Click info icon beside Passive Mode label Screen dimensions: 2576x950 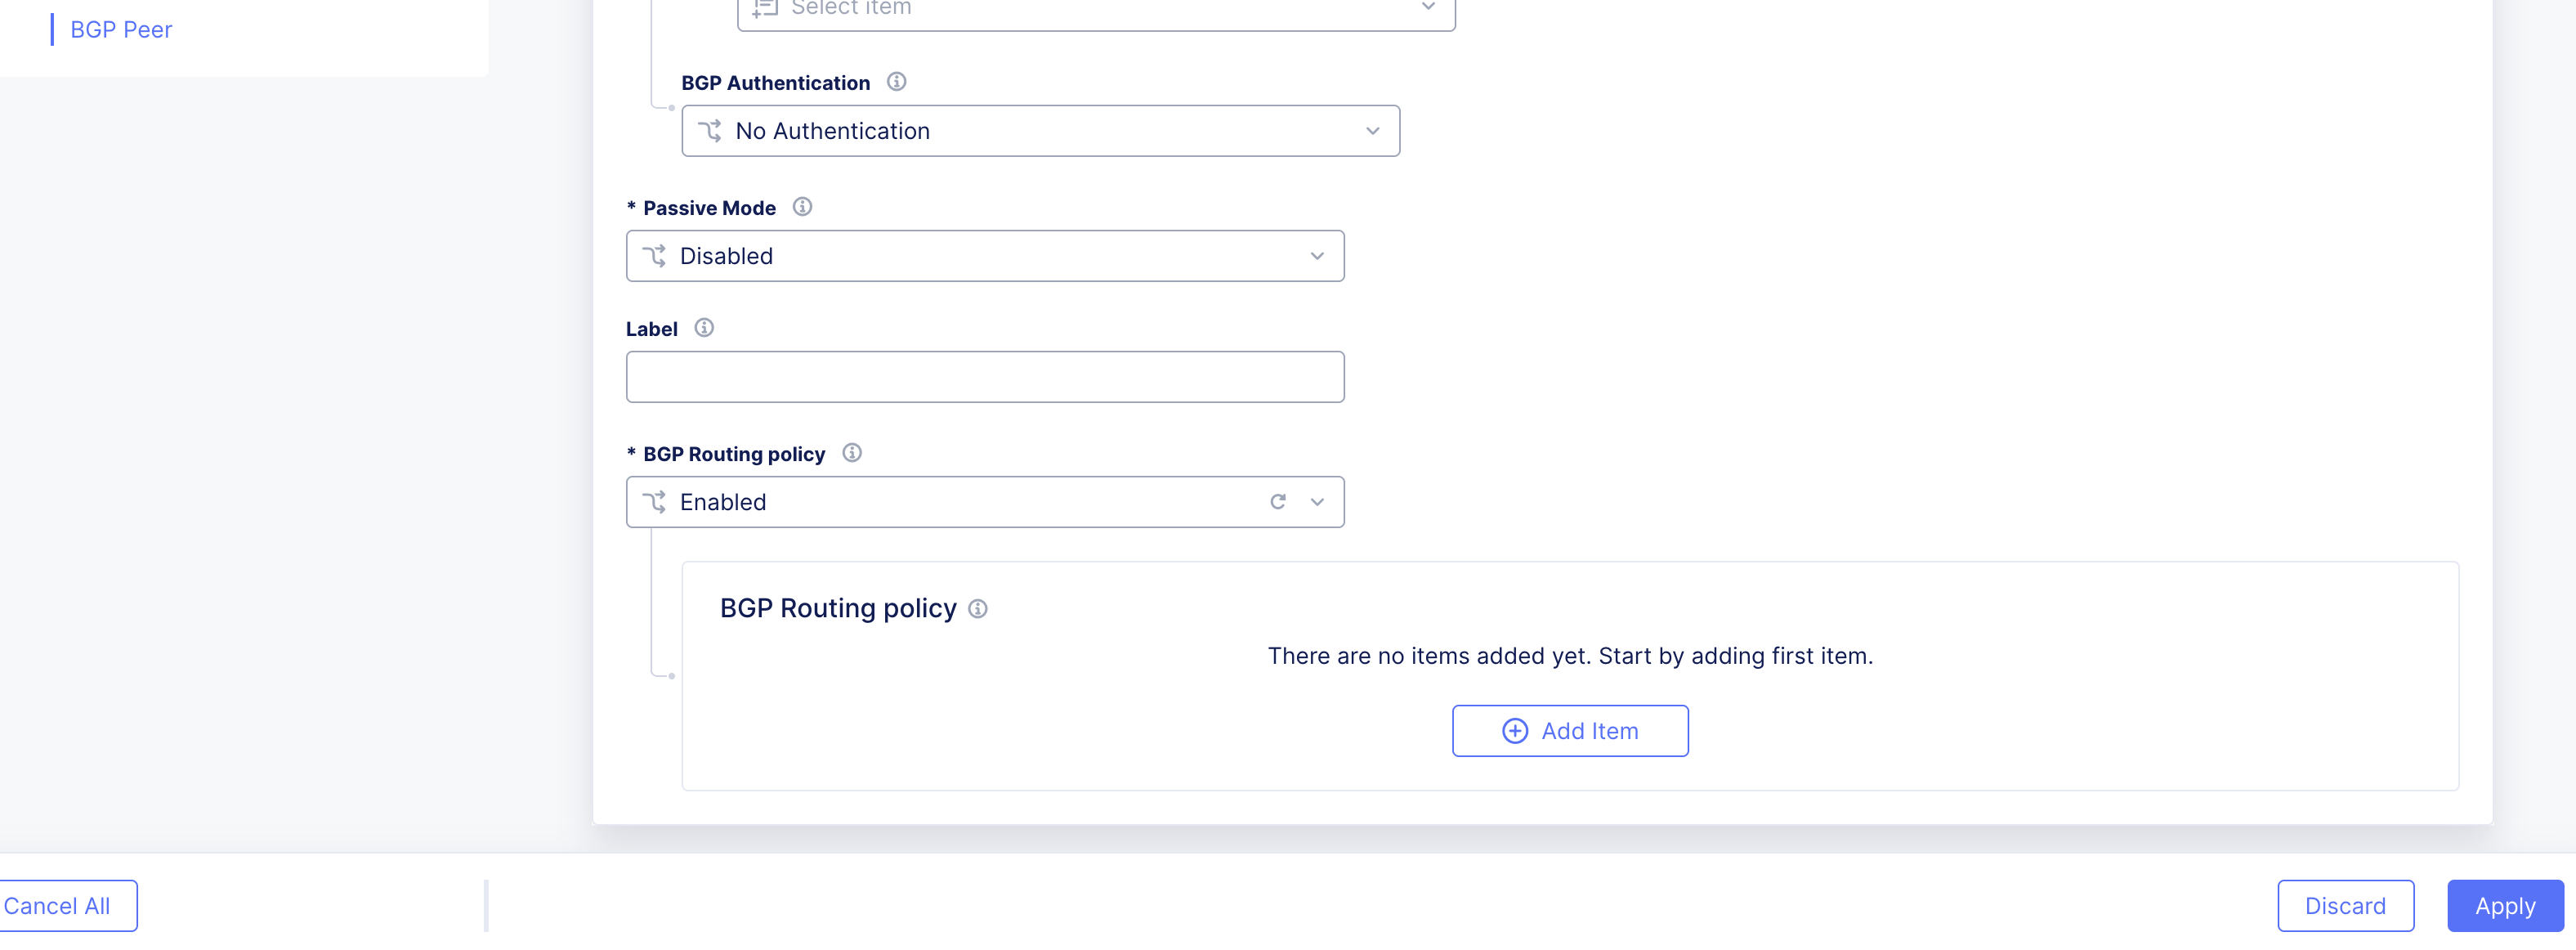pyautogui.click(x=802, y=207)
